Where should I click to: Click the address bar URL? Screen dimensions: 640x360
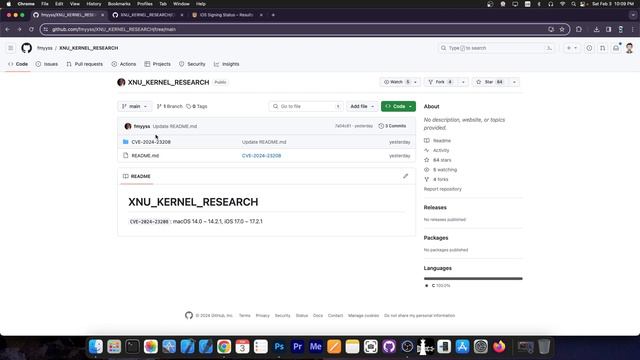[114, 29]
